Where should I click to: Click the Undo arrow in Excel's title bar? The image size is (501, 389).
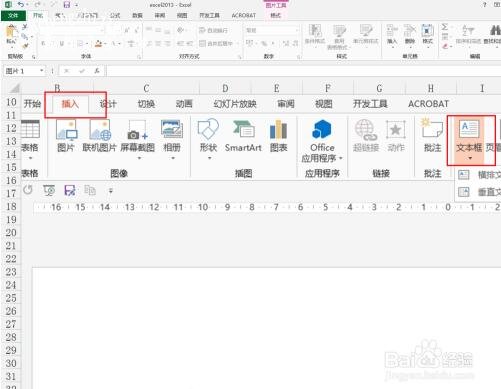click(21, 5)
